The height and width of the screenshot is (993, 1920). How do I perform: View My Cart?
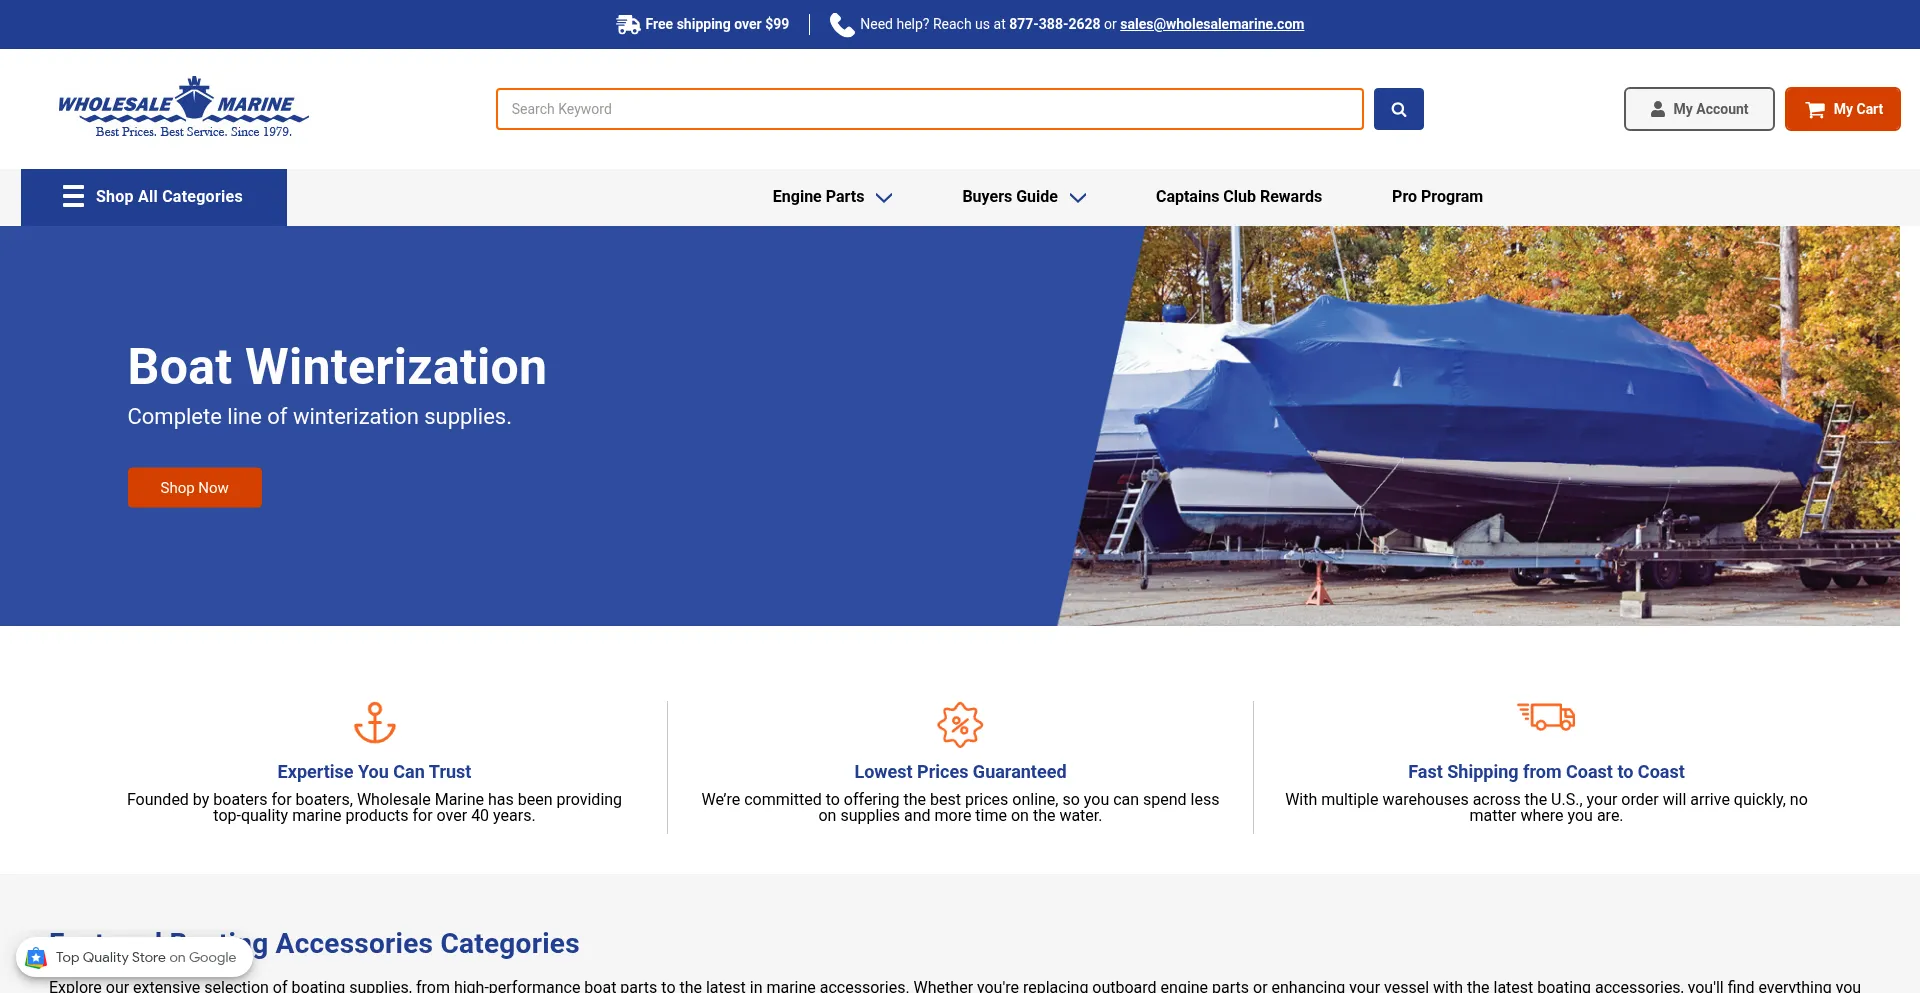pyautogui.click(x=1842, y=109)
